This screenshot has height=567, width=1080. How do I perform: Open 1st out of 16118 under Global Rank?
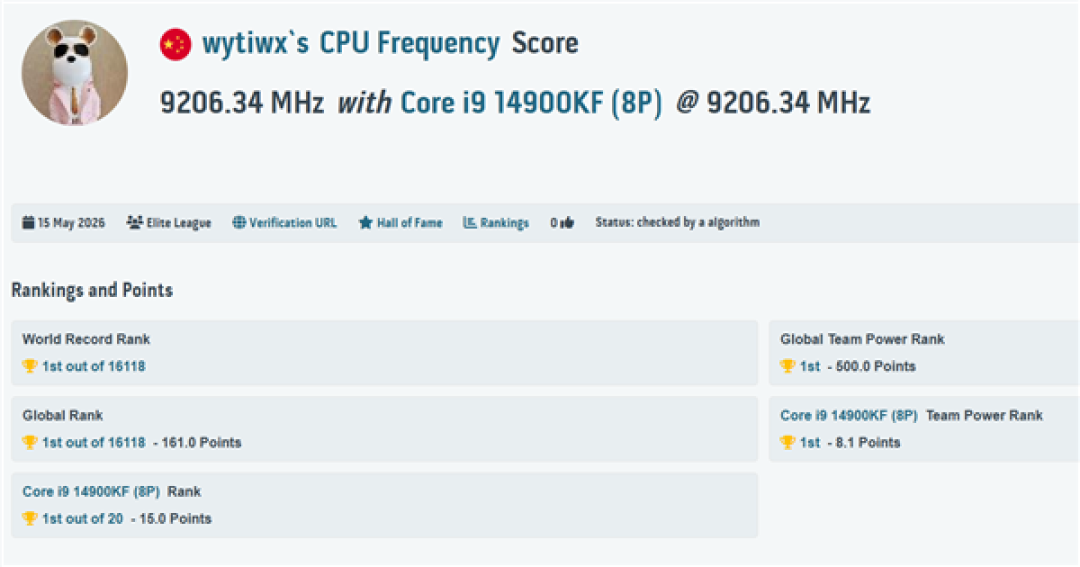point(94,443)
